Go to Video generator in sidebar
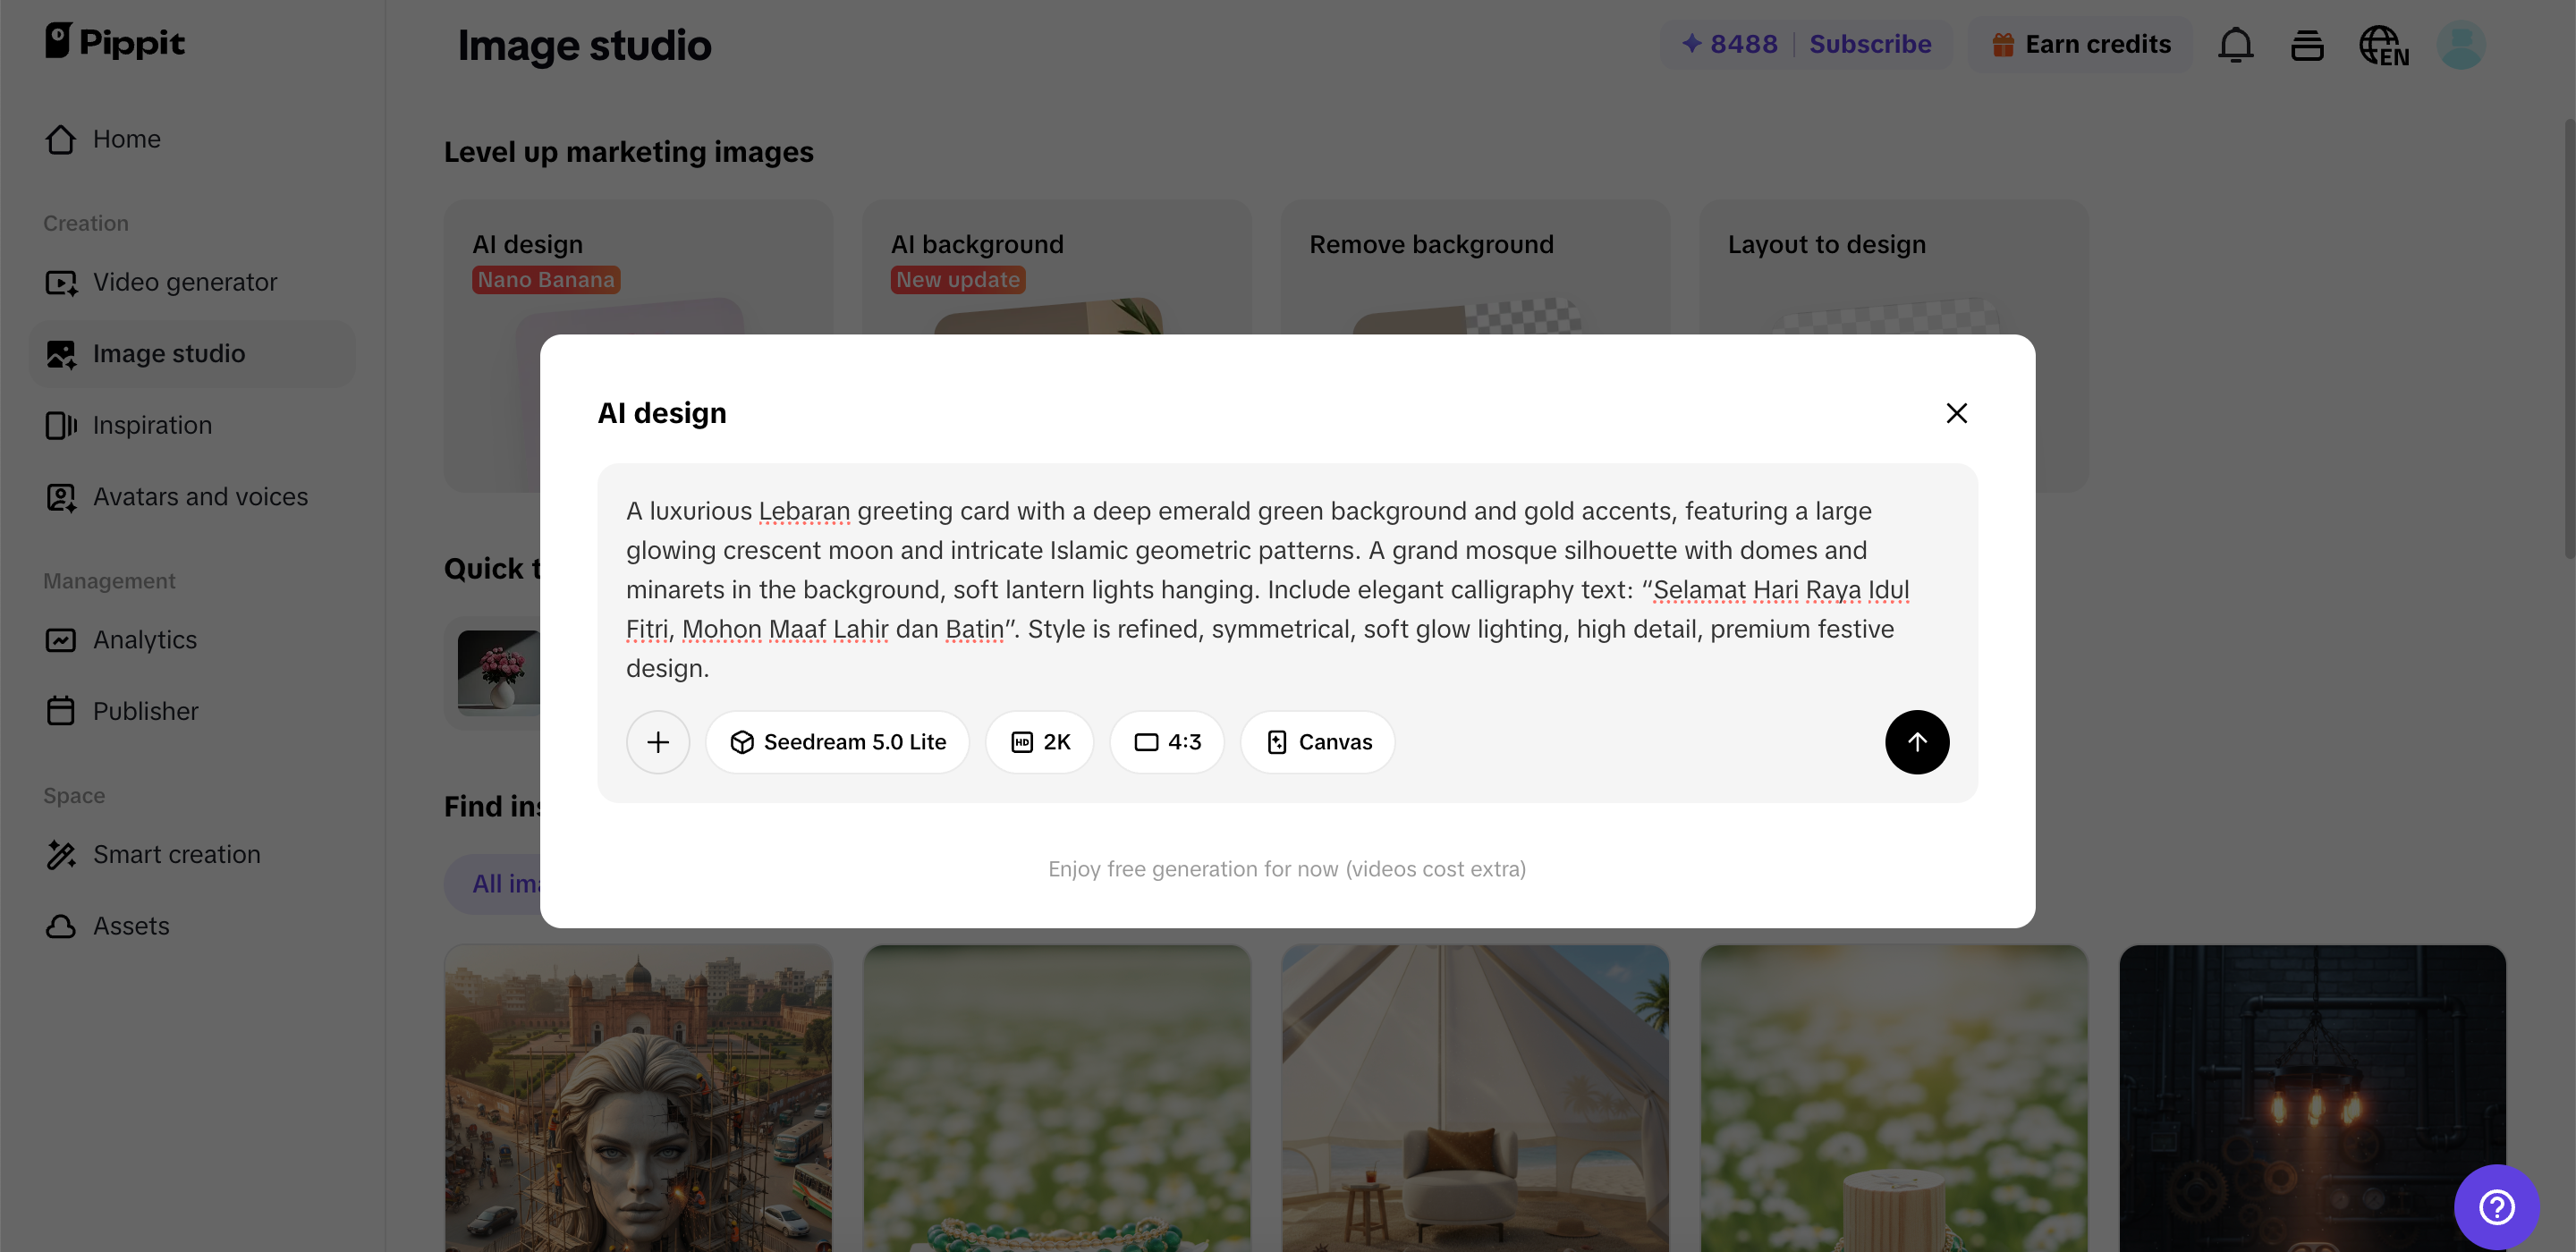2576x1252 pixels. [x=185, y=282]
